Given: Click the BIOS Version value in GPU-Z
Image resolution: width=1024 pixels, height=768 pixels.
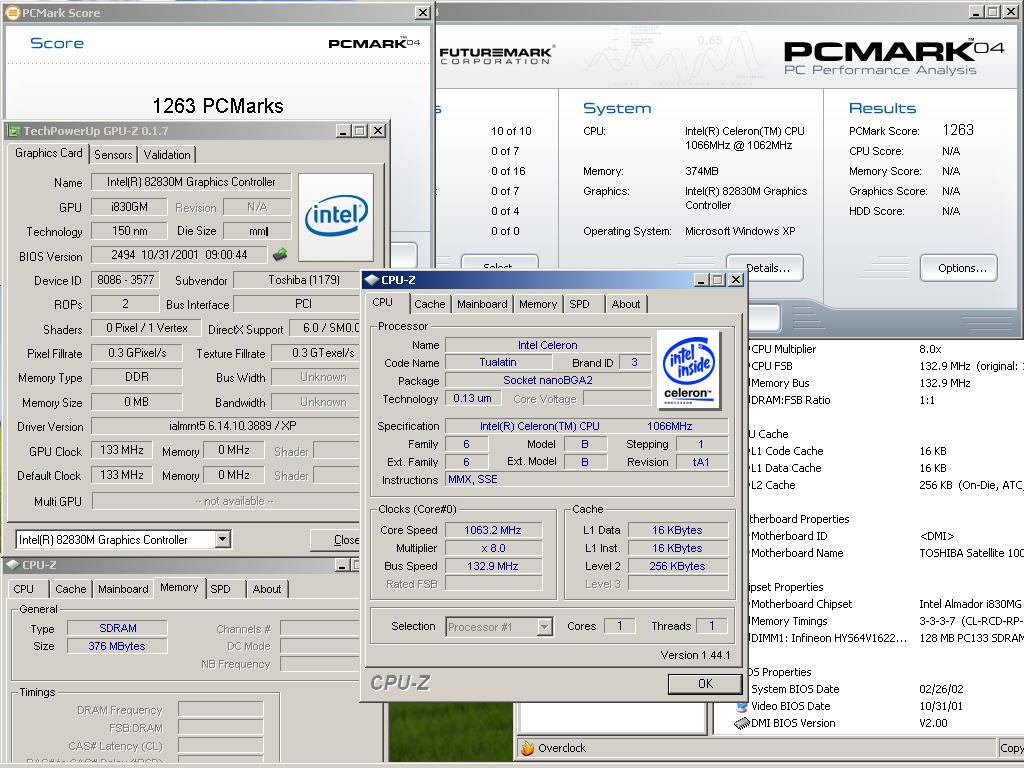Looking at the screenshot, I should [179, 255].
